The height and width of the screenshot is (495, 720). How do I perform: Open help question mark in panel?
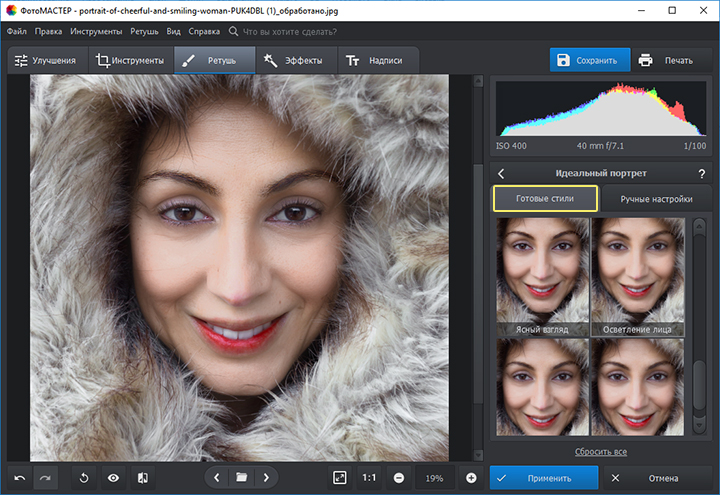(702, 174)
